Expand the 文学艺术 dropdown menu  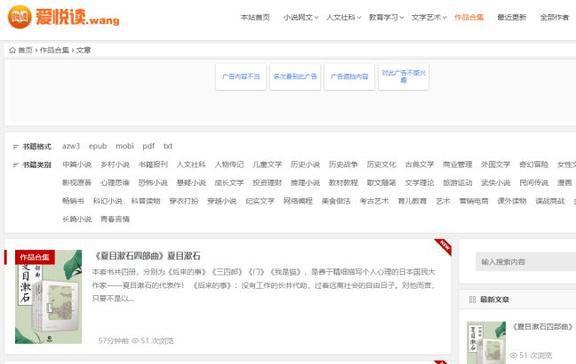click(x=429, y=17)
